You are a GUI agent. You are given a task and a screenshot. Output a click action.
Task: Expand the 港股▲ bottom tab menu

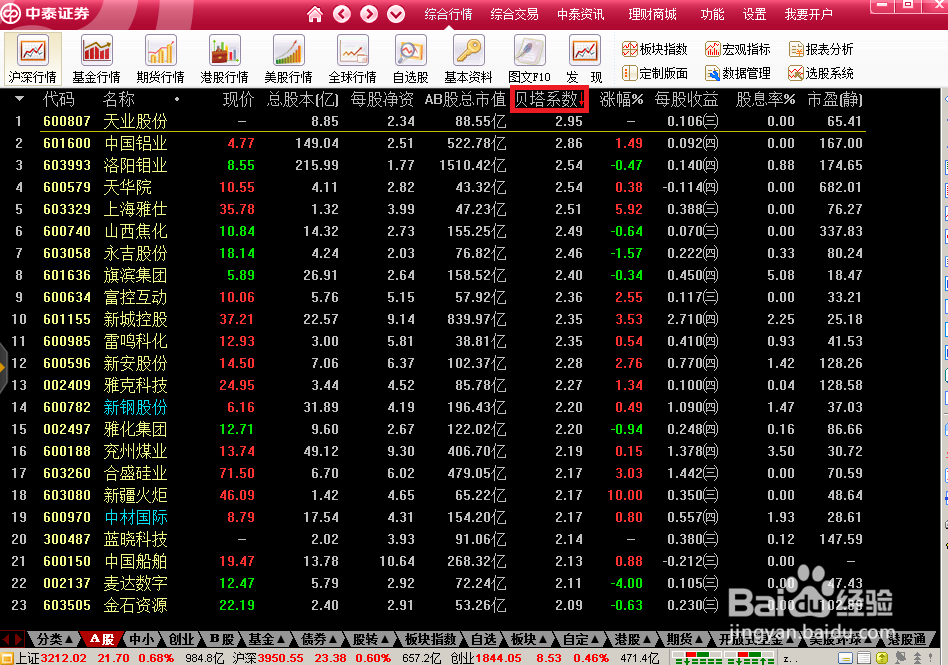pos(633,639)
